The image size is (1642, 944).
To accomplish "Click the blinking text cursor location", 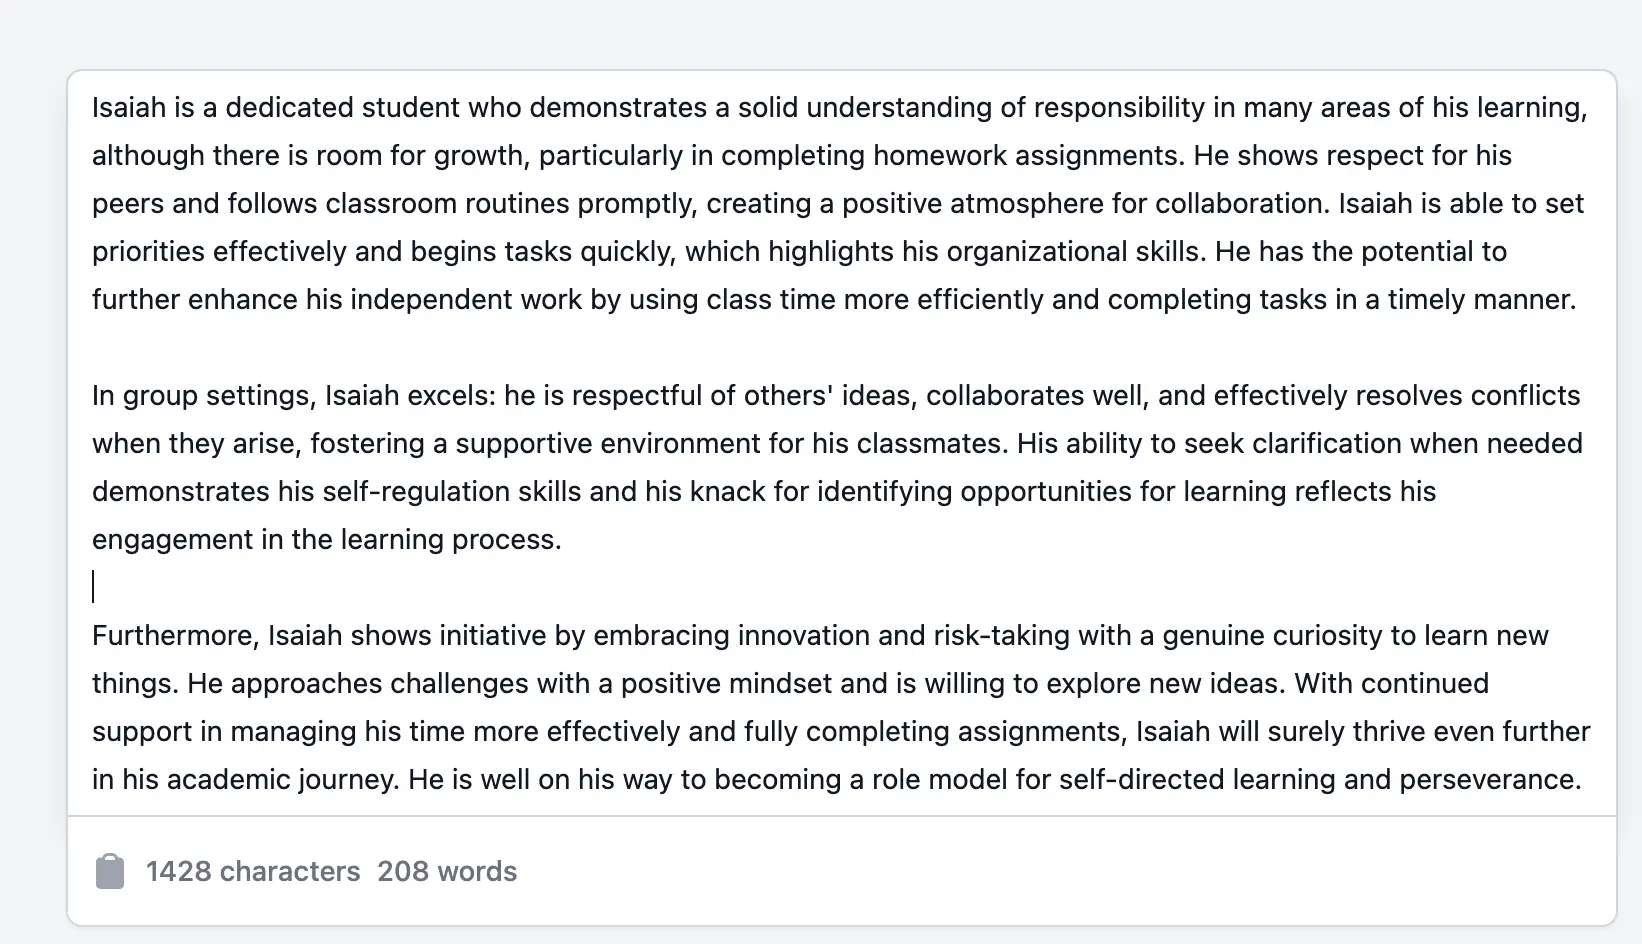I will [95, 587].
